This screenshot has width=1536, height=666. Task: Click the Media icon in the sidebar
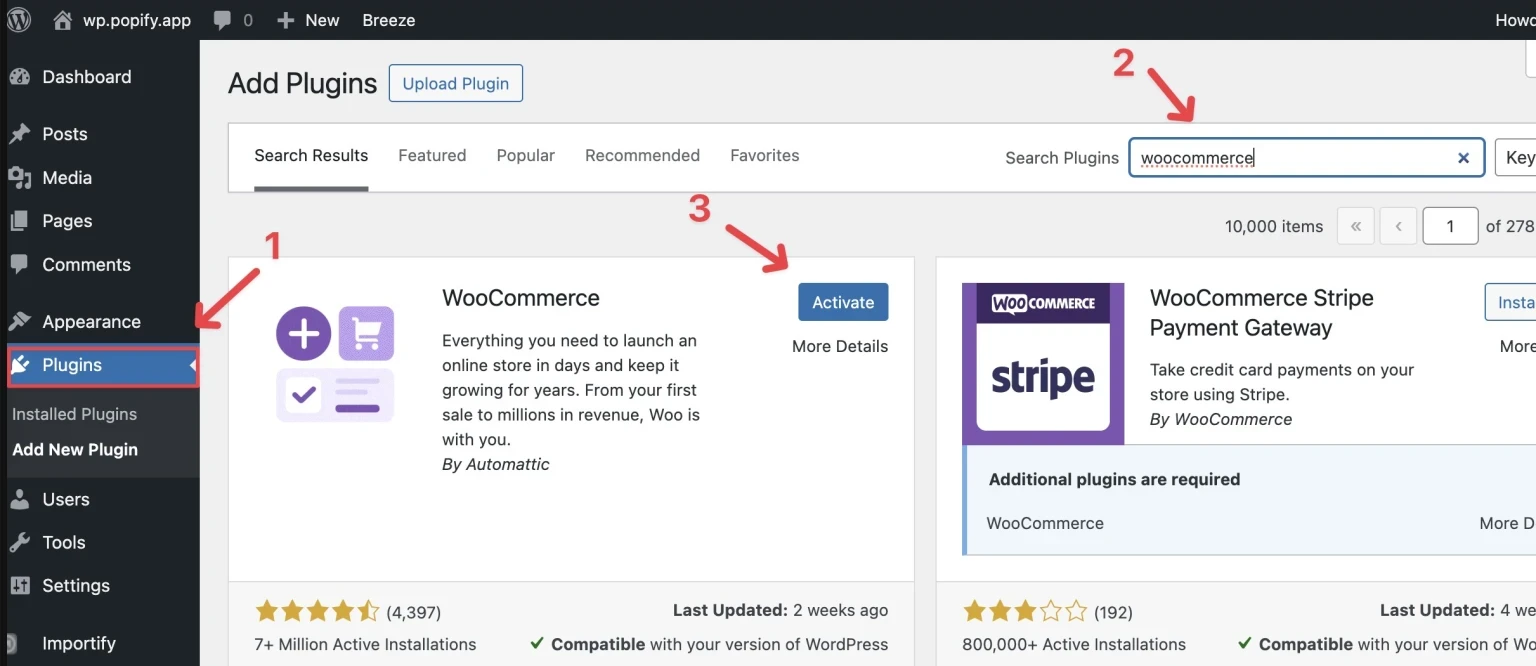pos(19,178)
